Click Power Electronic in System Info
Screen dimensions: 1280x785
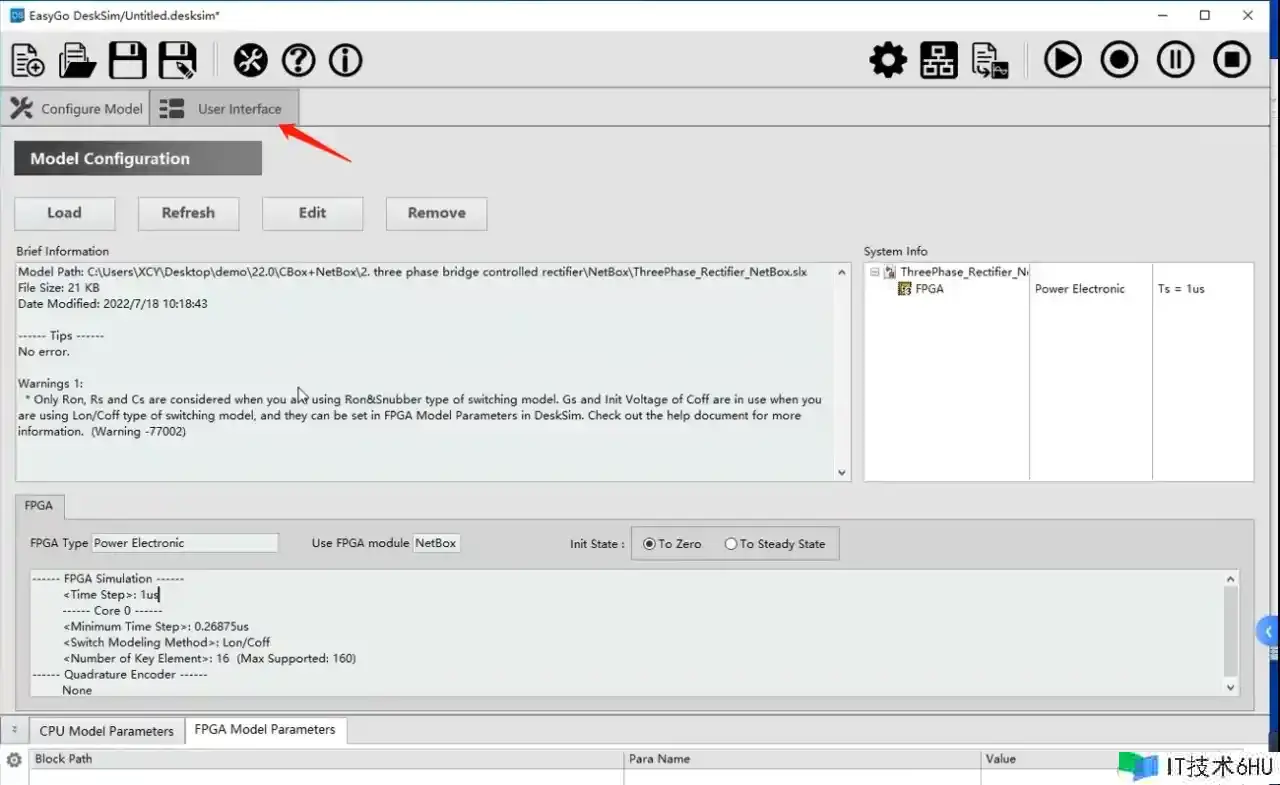coord(1080,289)
